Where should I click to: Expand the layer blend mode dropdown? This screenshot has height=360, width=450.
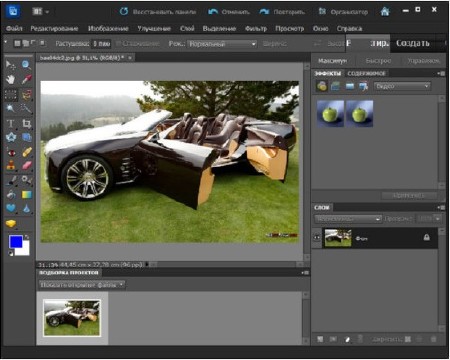(347, 219)
